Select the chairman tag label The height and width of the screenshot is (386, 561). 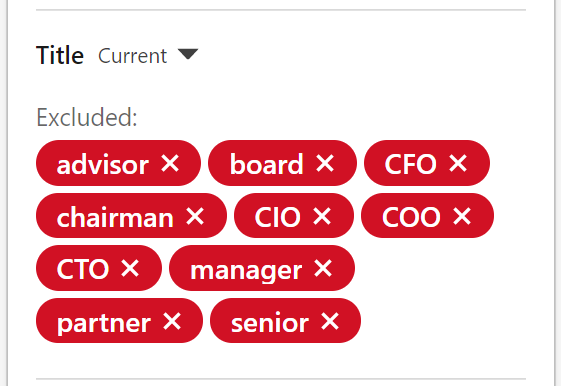115,217
